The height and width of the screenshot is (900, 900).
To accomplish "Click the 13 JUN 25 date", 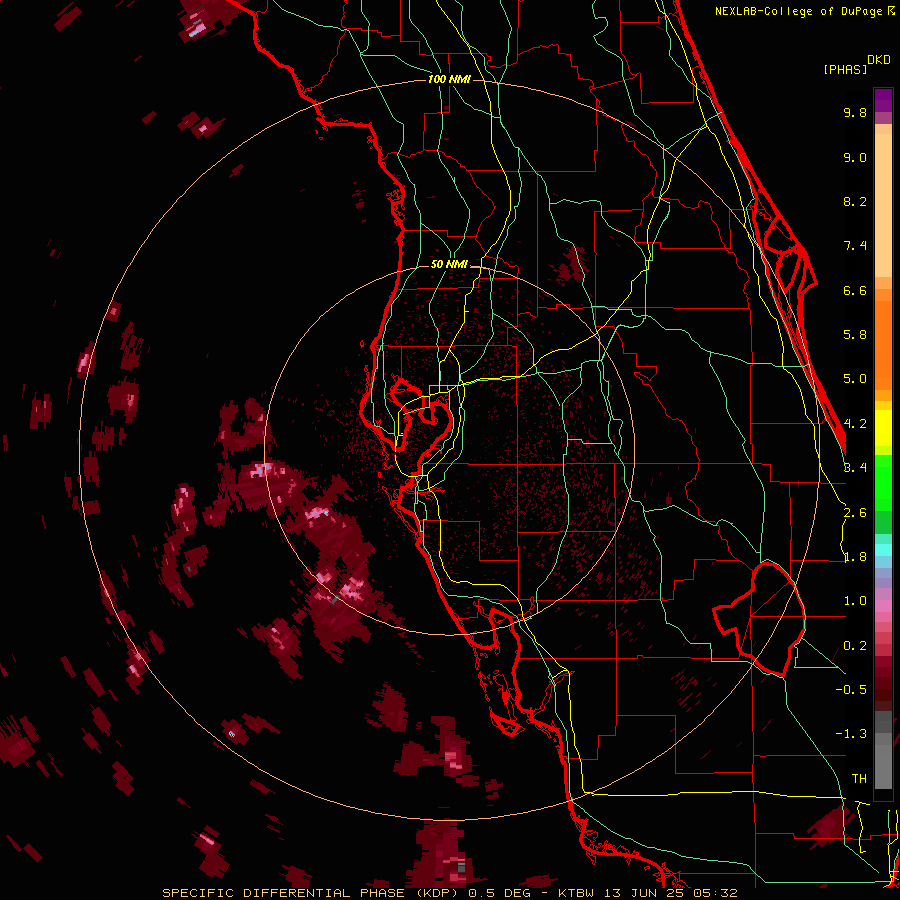I will tap(642, 893).
